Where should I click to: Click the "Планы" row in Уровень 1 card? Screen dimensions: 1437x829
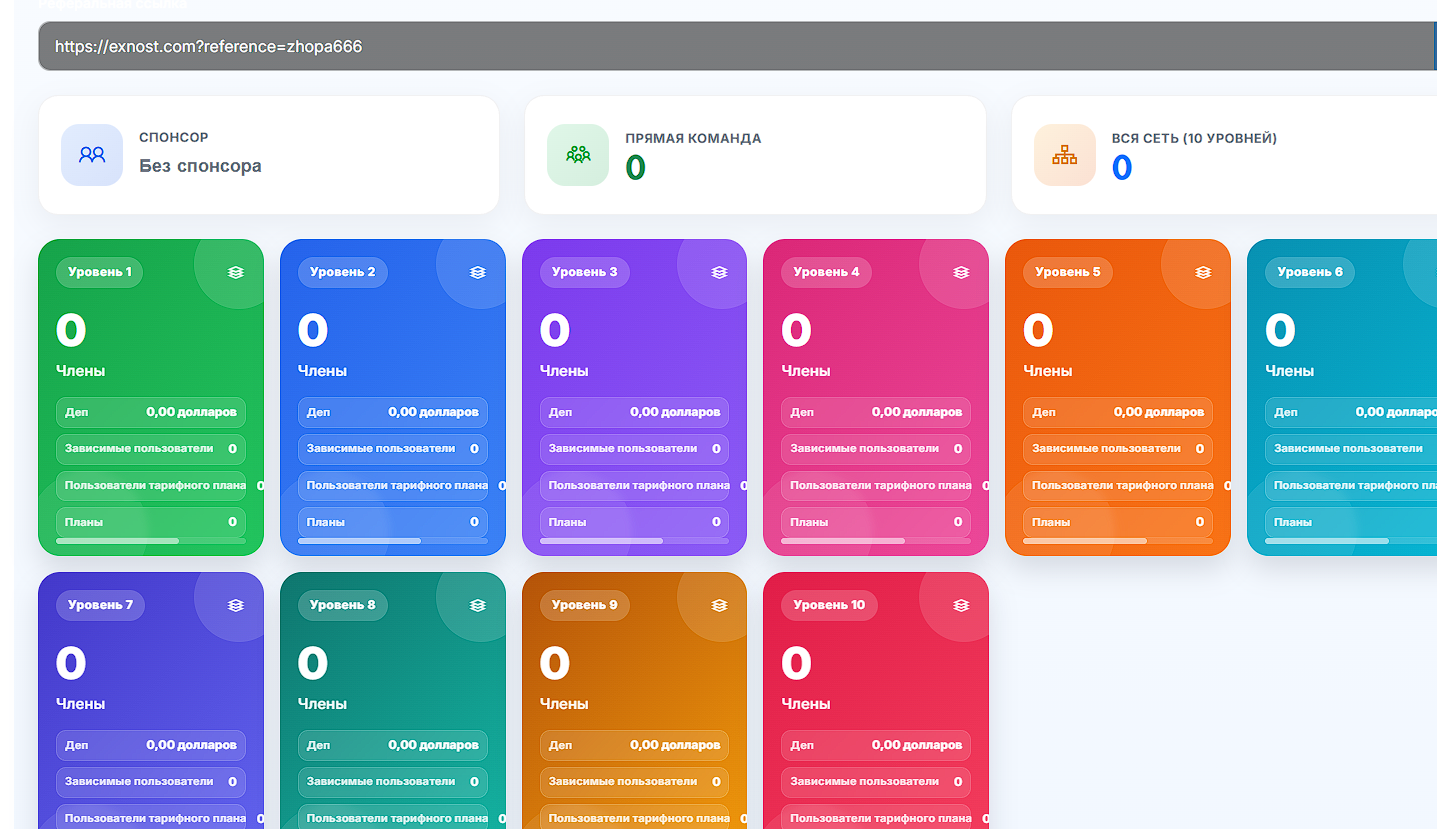coord(151,522)
